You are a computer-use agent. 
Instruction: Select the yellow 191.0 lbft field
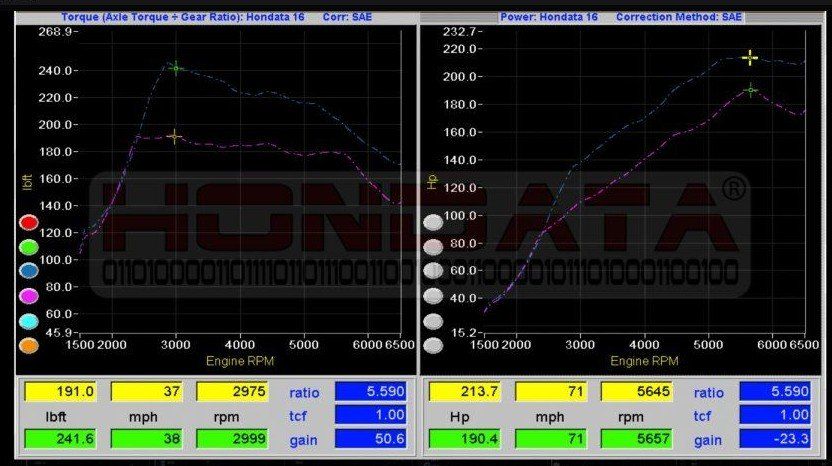coord(60,392)
